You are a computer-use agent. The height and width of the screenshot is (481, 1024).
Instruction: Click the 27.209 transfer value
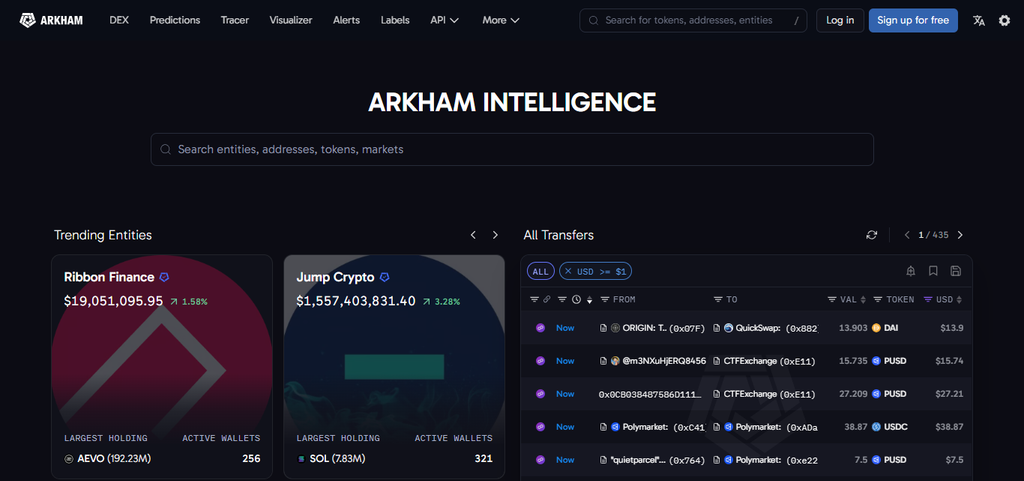coord(854,394)
